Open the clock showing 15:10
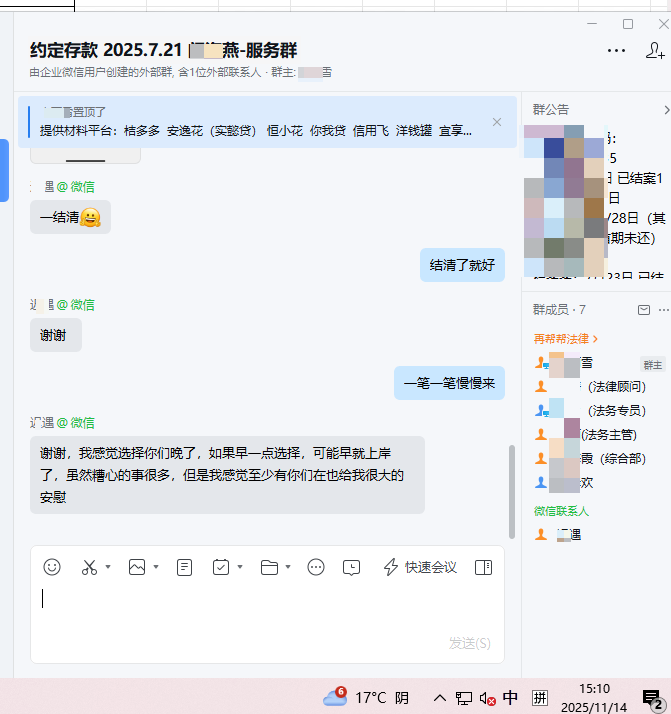 (x=594, y=698)
